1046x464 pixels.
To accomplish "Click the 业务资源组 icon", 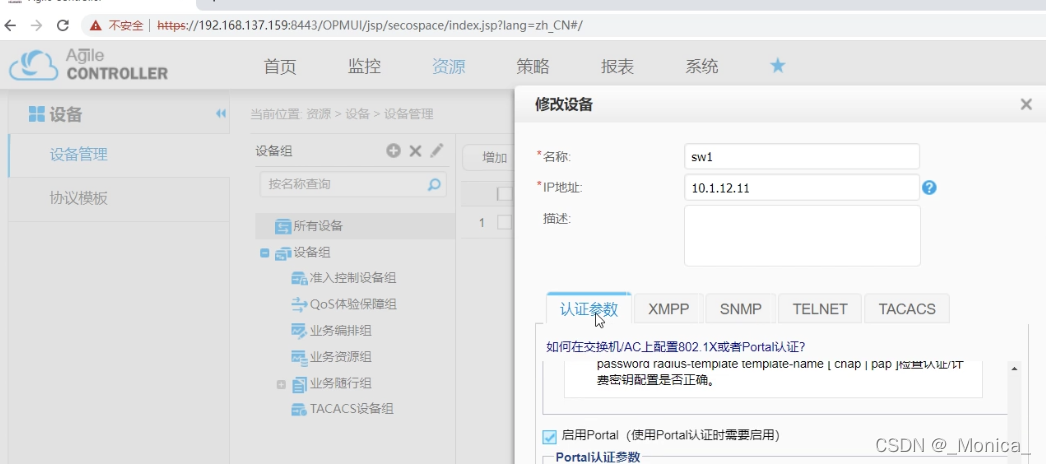I will click(300, 357).
